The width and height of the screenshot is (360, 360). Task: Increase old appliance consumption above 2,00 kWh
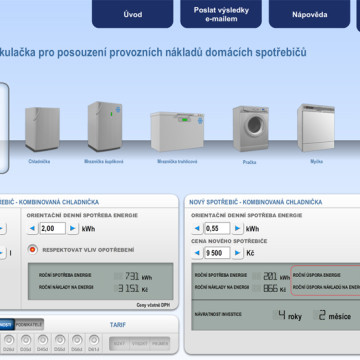pos(73,229)
